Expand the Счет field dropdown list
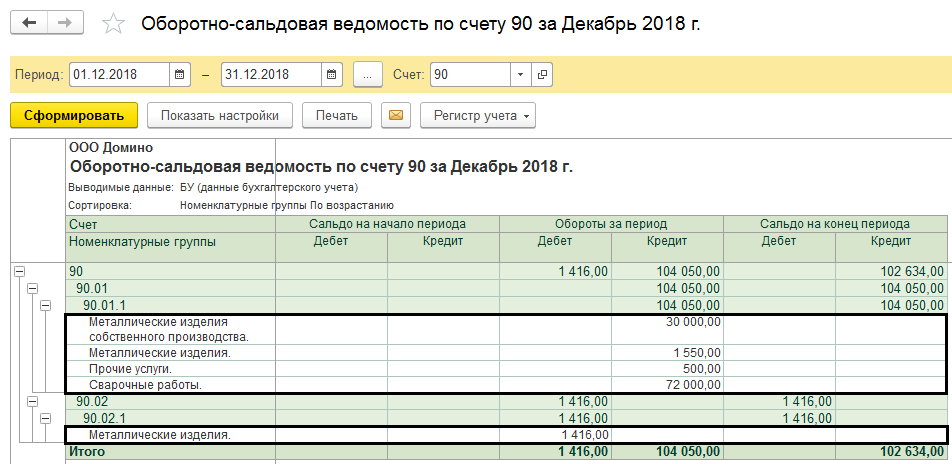This screenshot has width=952, height=464. tap(520, 75)
